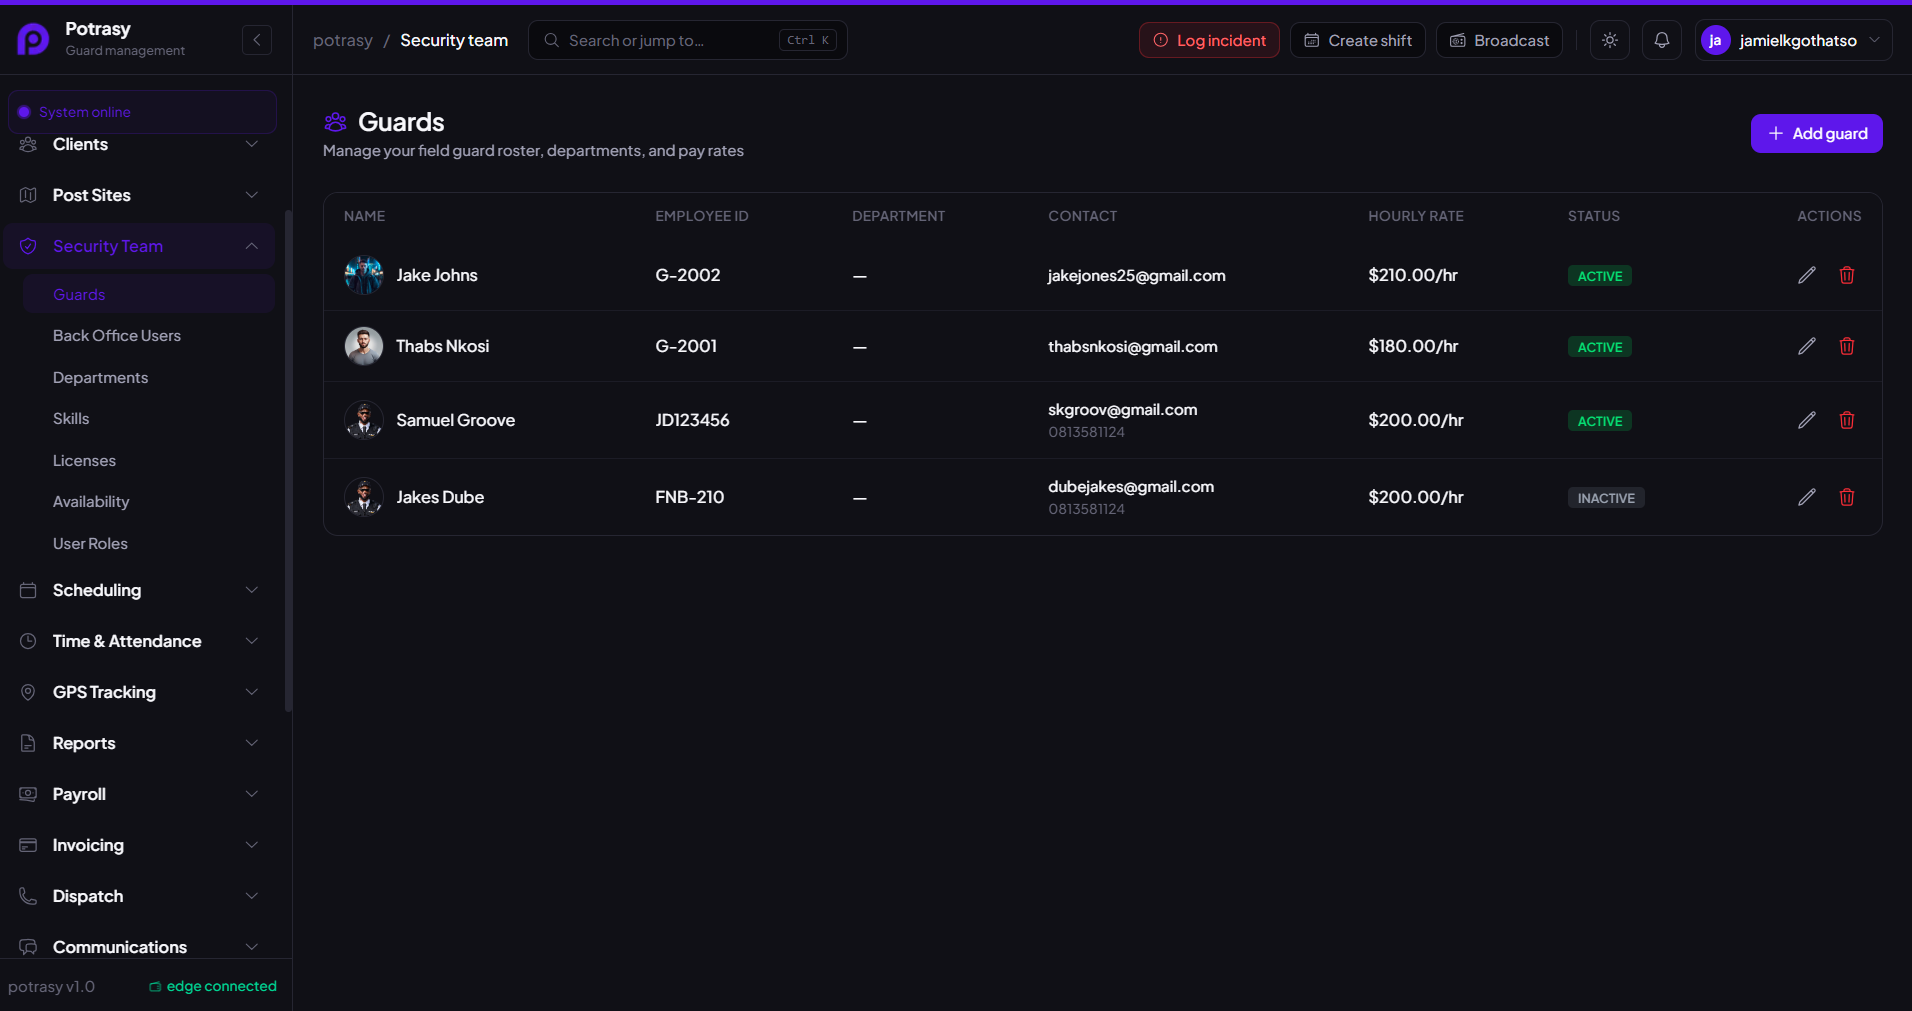
Task: Click the ja user avatar
Action: coord(1716,40)
